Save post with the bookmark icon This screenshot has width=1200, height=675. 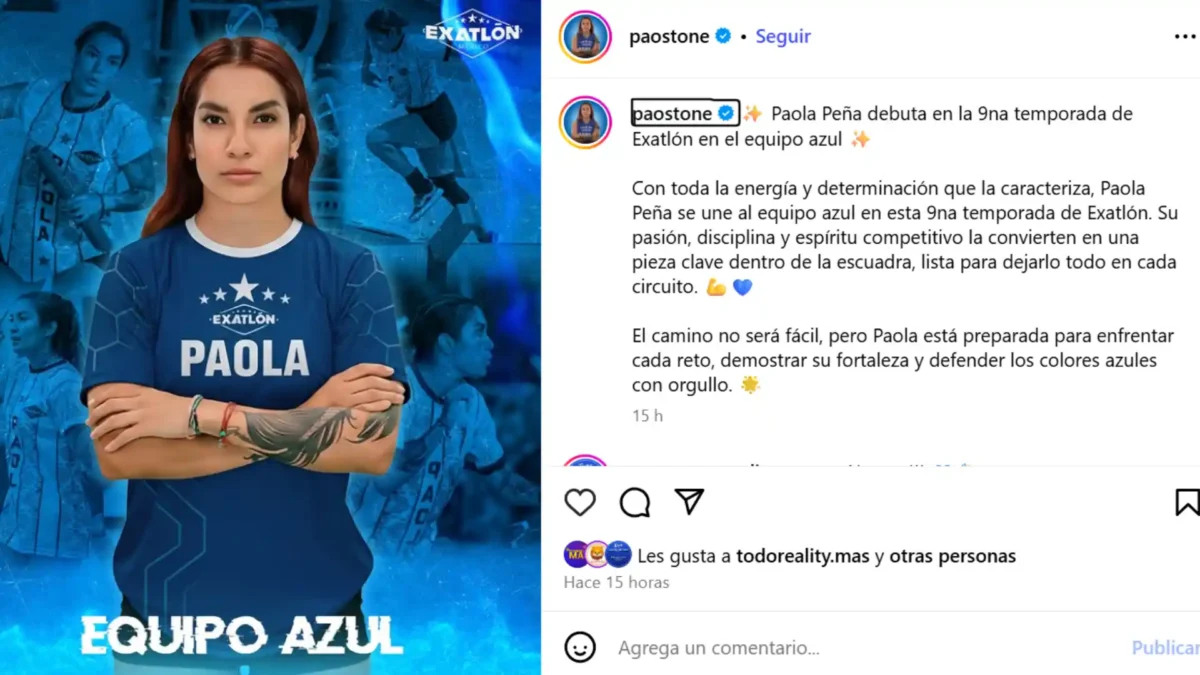(x=1186, y=502)
